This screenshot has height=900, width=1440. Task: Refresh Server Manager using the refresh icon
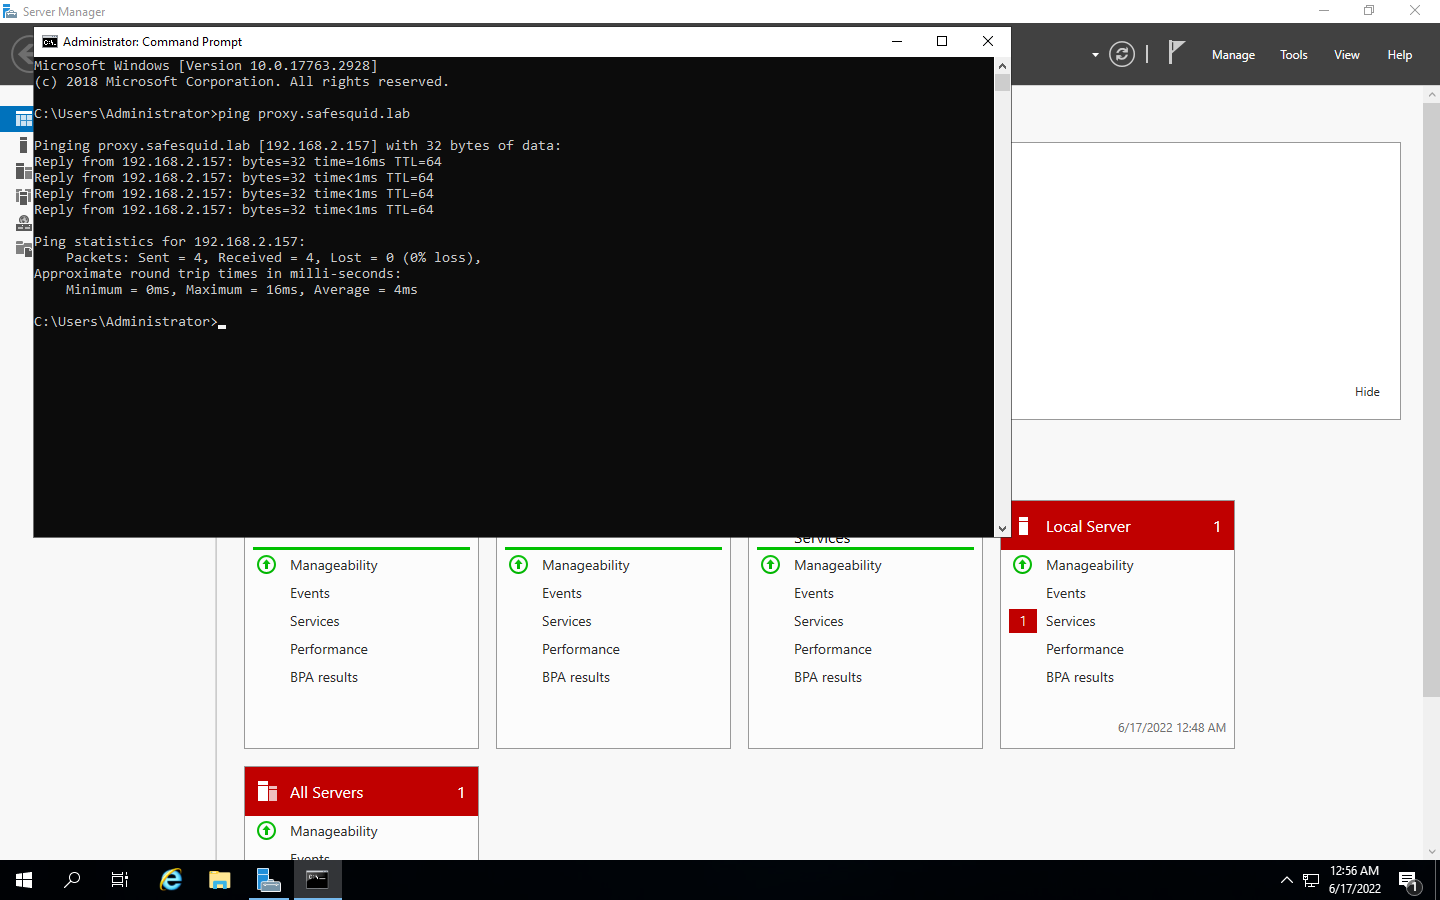1121,54
